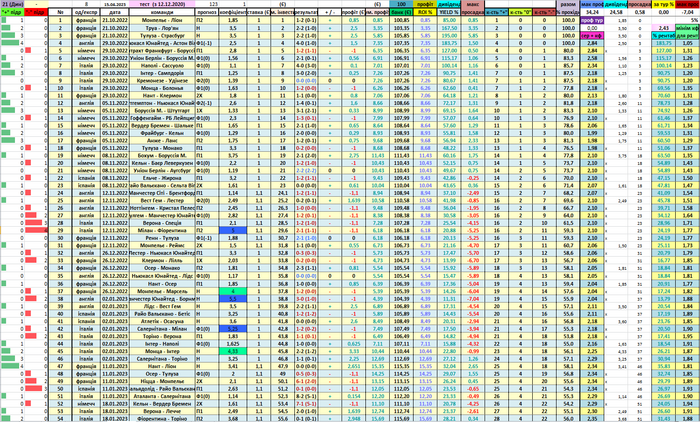Screen dimensions: 700x422
Task: Select the pink 'тест (з 12.12.2020)' cell
Action: [x=162, y=4]
